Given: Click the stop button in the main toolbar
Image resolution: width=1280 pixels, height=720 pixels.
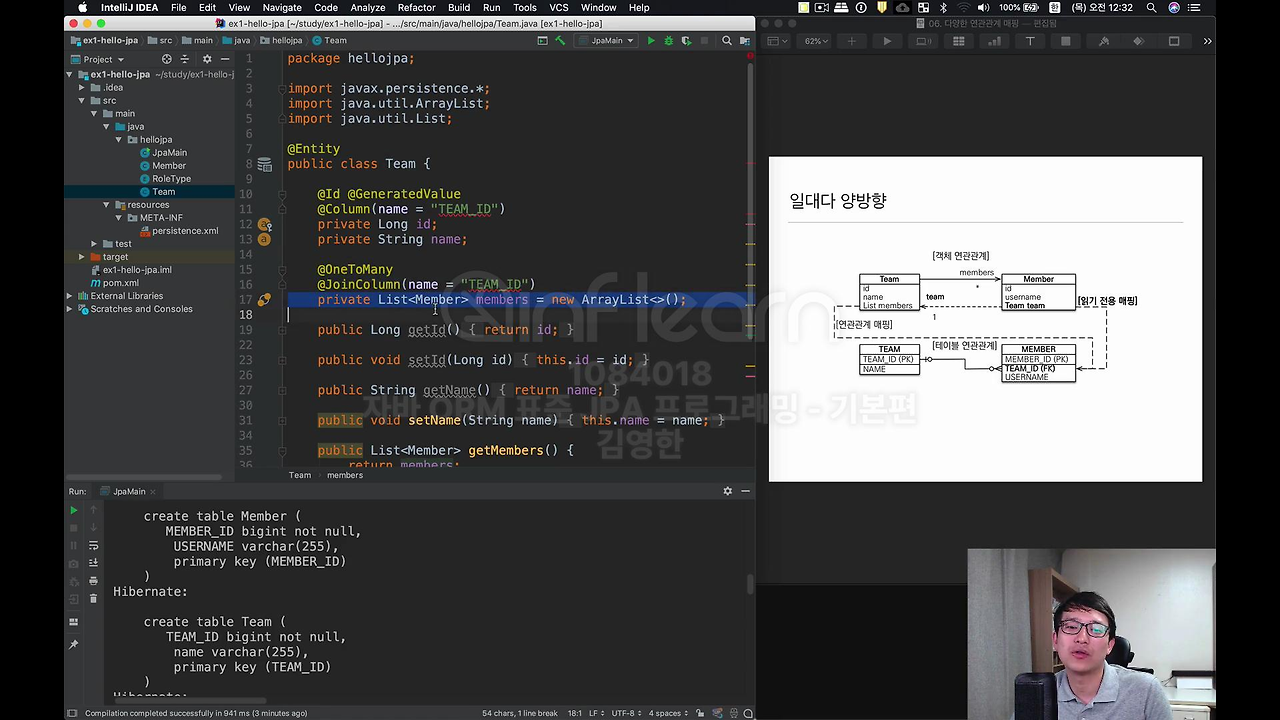Looking at the screenshot, I should coord(704,41).
